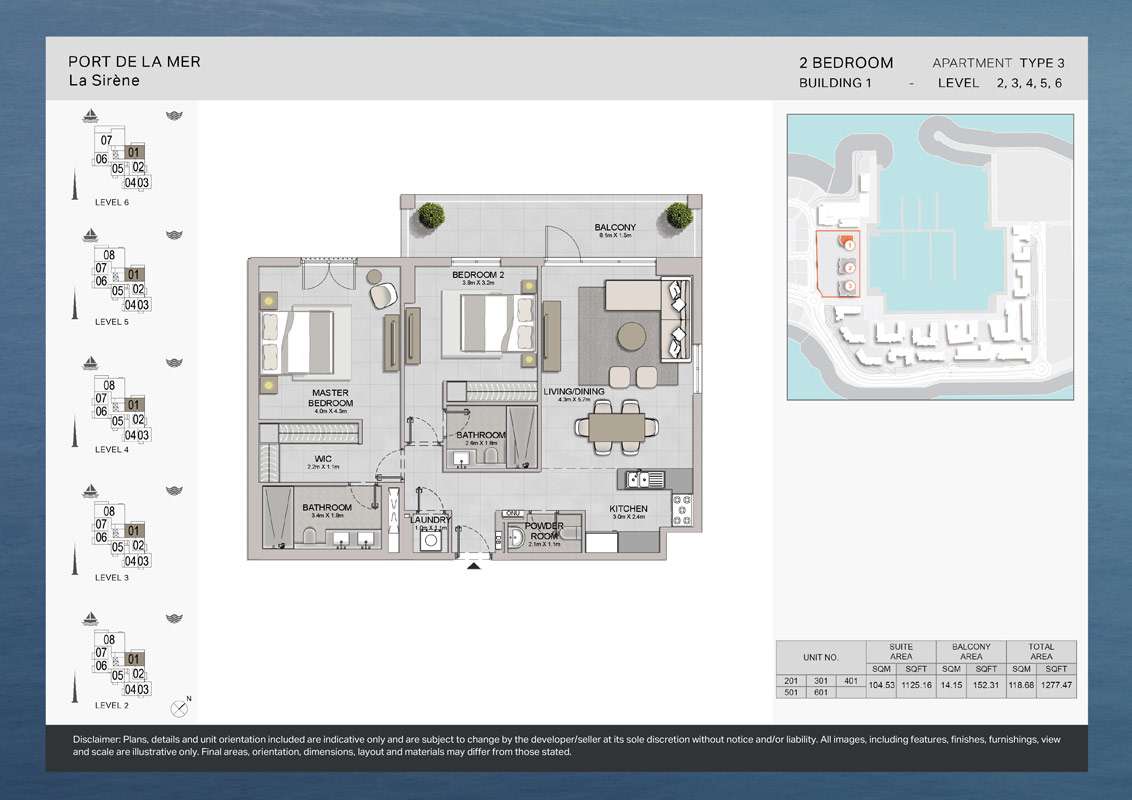Click the Port de la Mer title
The image size is (1132, 800).
tap(134, 61)
